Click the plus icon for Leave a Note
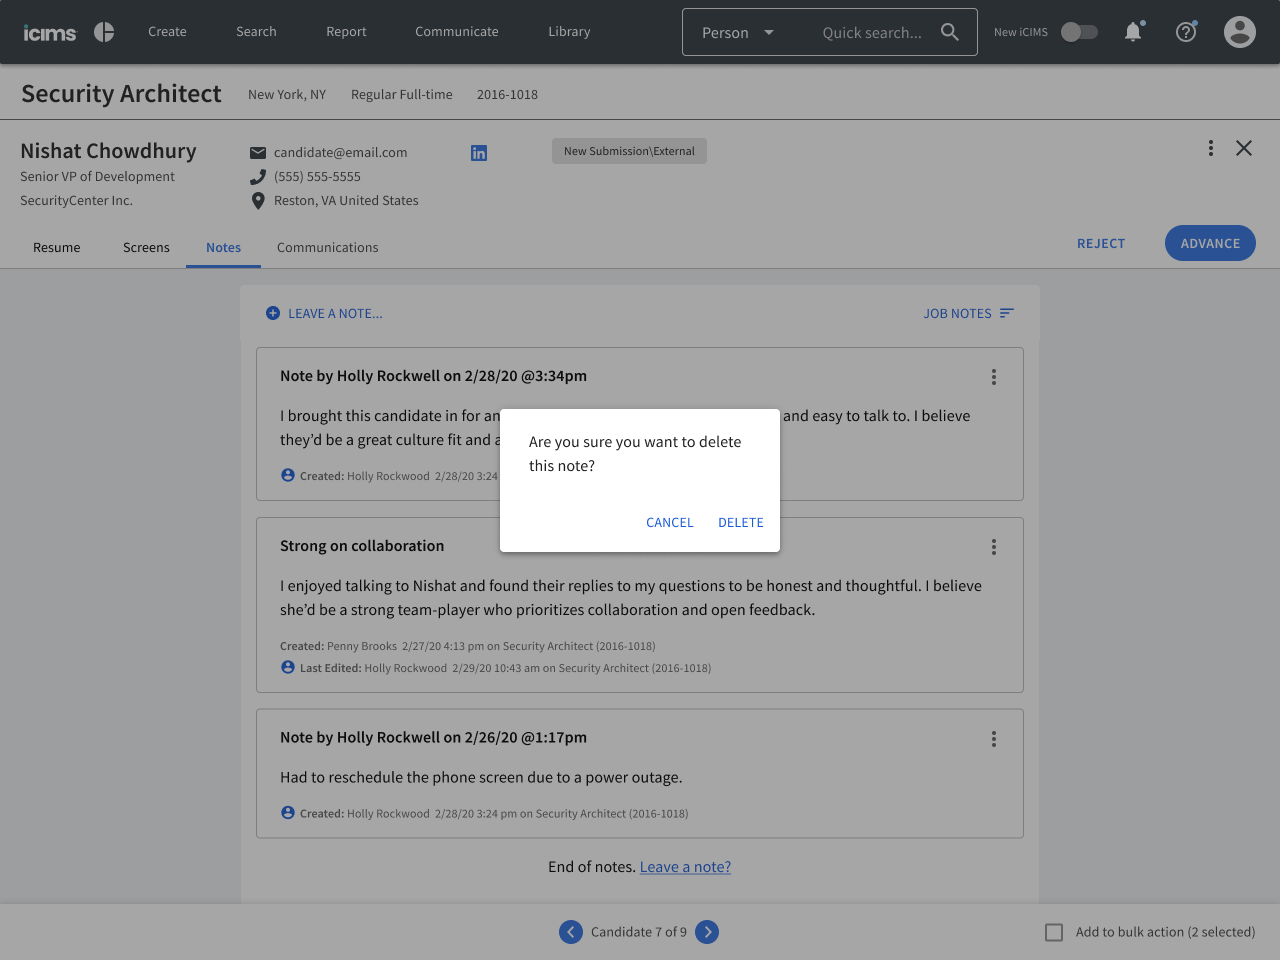 pos(273,313)
